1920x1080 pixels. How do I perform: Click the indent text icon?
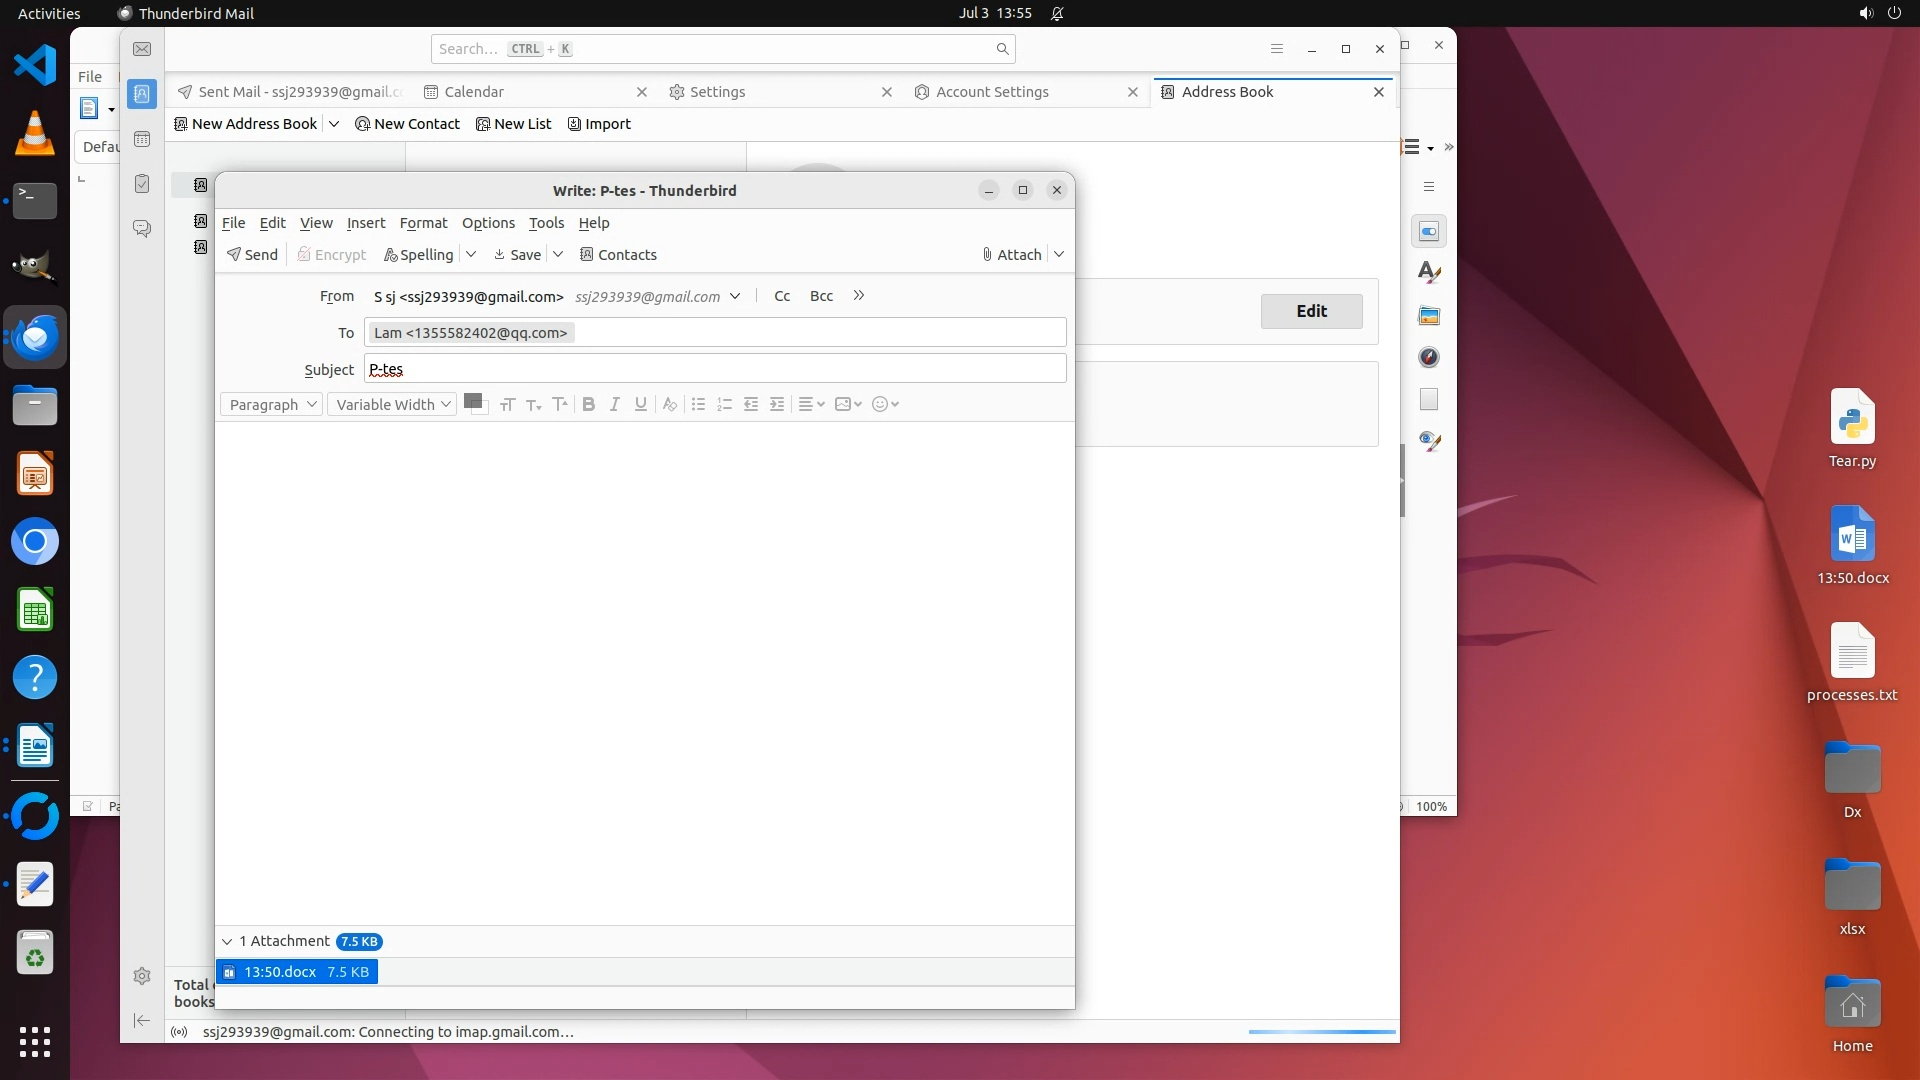point(777,404)
